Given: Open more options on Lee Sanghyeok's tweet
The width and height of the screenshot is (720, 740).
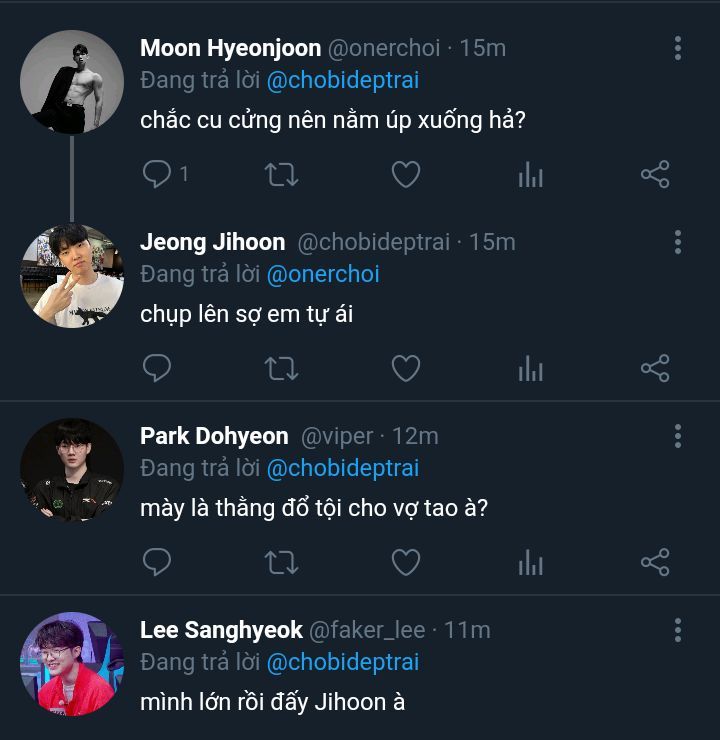Looking at the screenshot, I should pos(678,630).
